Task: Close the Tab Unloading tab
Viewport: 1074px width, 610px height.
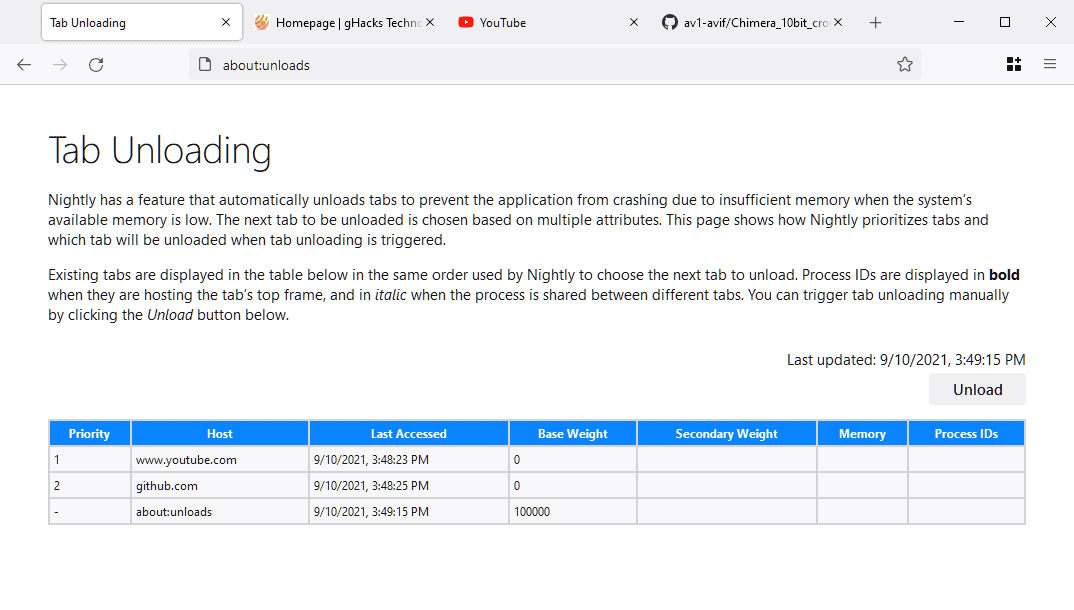Action: tap(226, 23)
